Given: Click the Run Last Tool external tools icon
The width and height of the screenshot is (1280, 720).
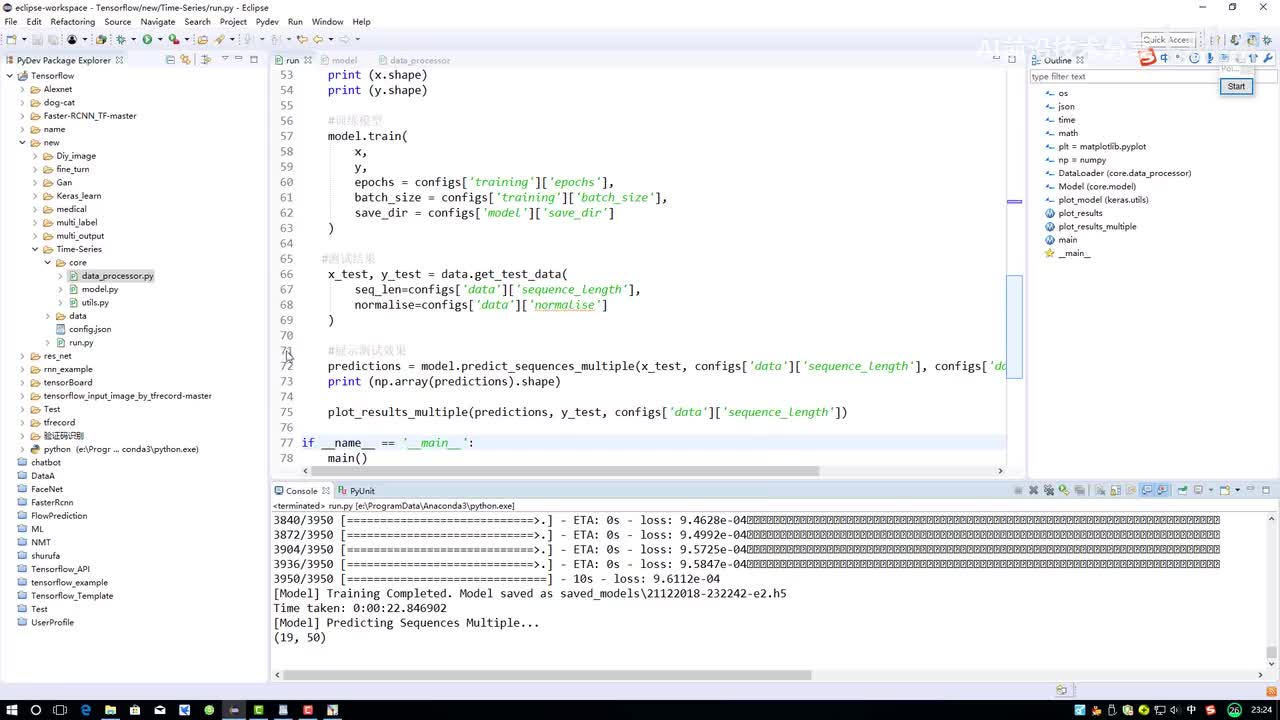Looking at the screenshot, I should tap(173, 40).
